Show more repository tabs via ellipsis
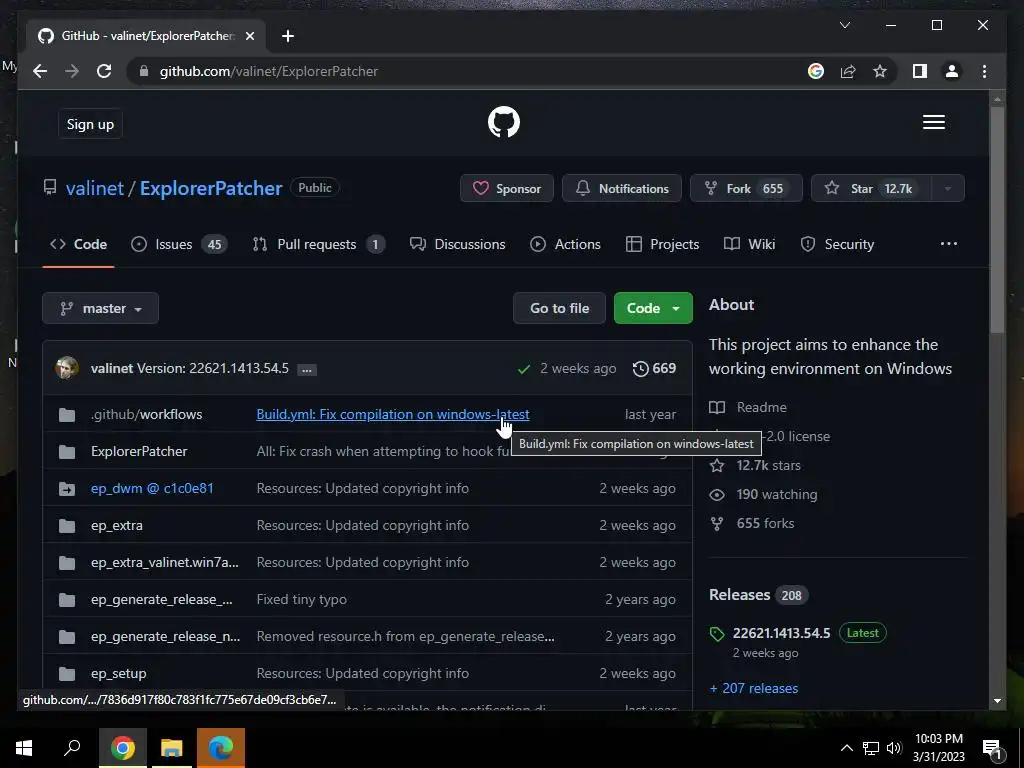Image resolution: width=1024 pixels, height=768 pixels. [x=949, y=244]
